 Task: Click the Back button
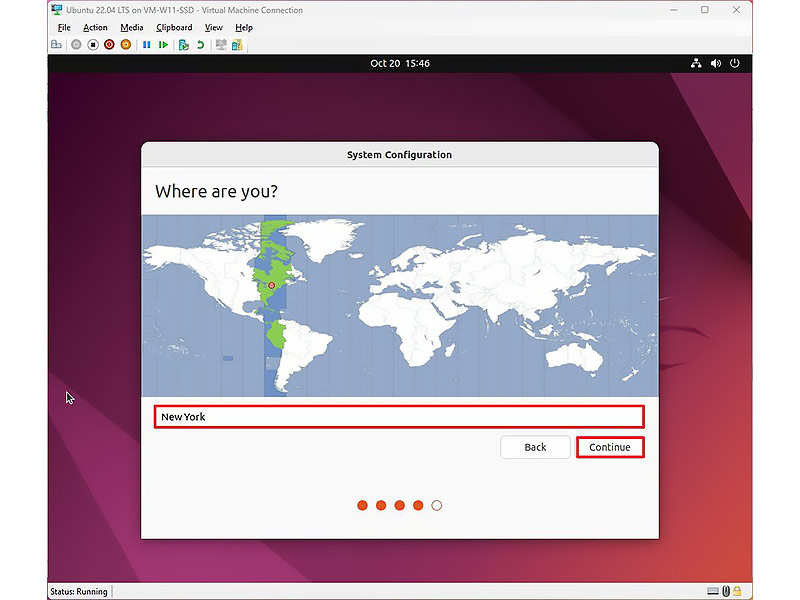(x=535, y=447)
